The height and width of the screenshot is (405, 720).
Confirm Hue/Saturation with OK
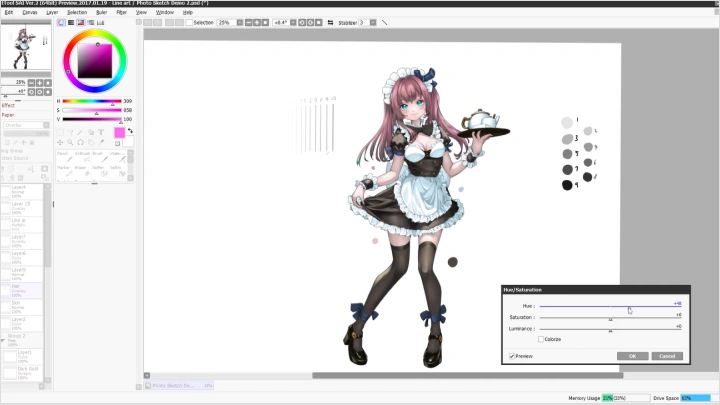tap(632, 356)
